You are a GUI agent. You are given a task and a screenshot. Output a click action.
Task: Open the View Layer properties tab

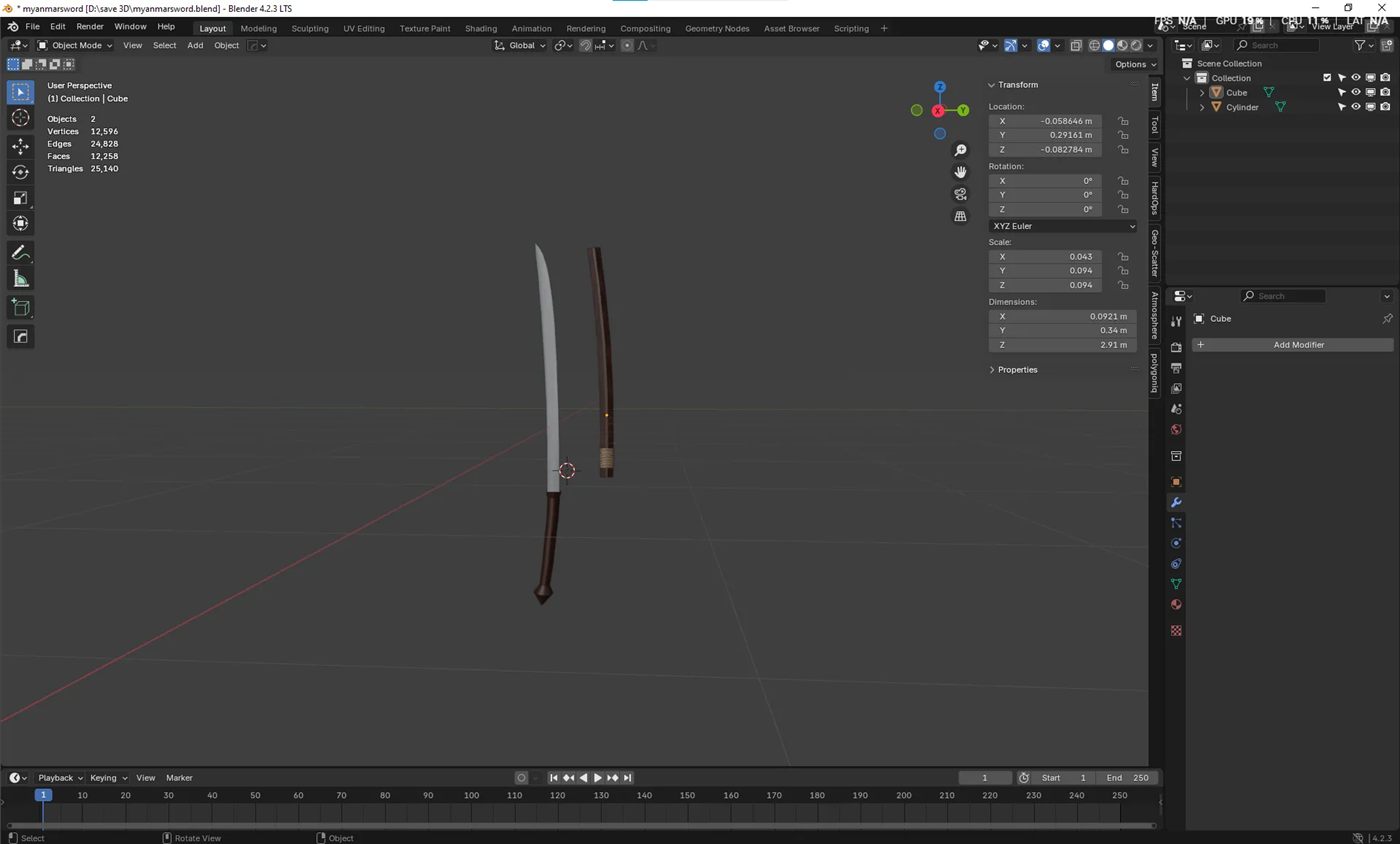coord(1176,388)
